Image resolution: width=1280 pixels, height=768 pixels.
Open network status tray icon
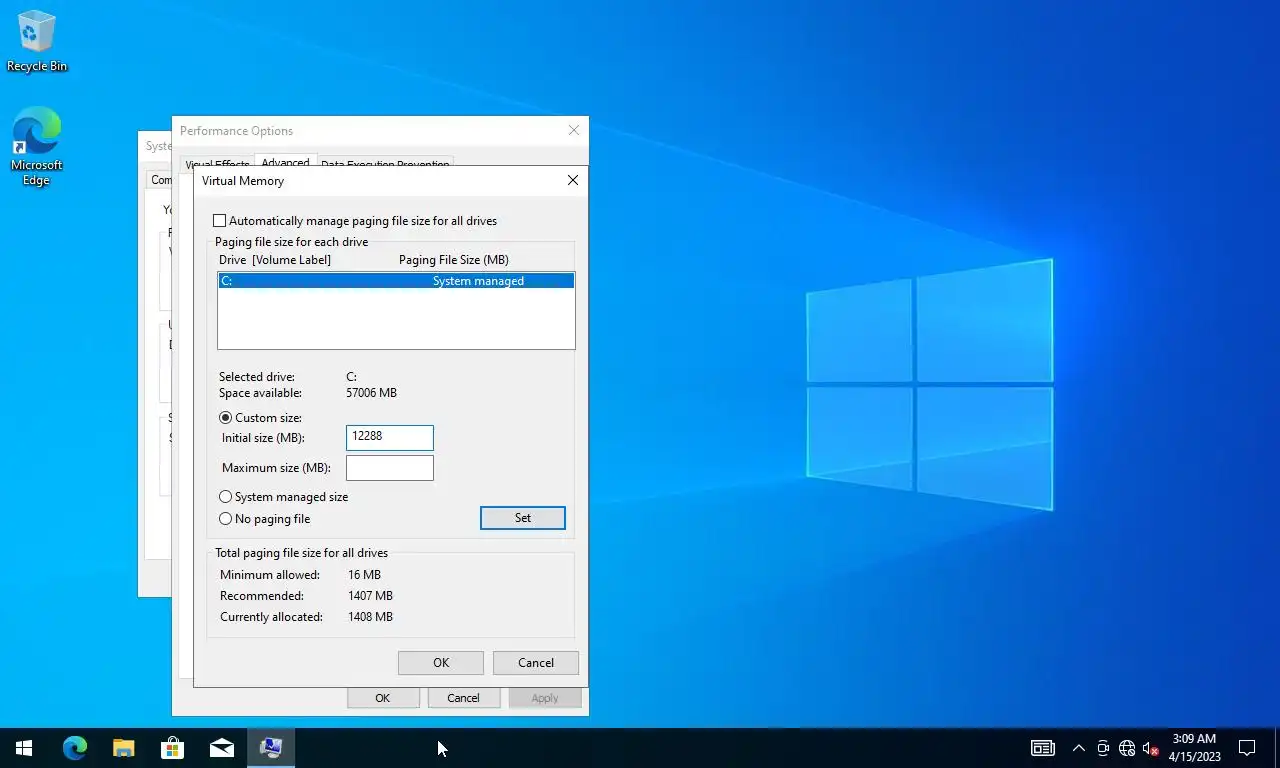tap(1127, 748)
